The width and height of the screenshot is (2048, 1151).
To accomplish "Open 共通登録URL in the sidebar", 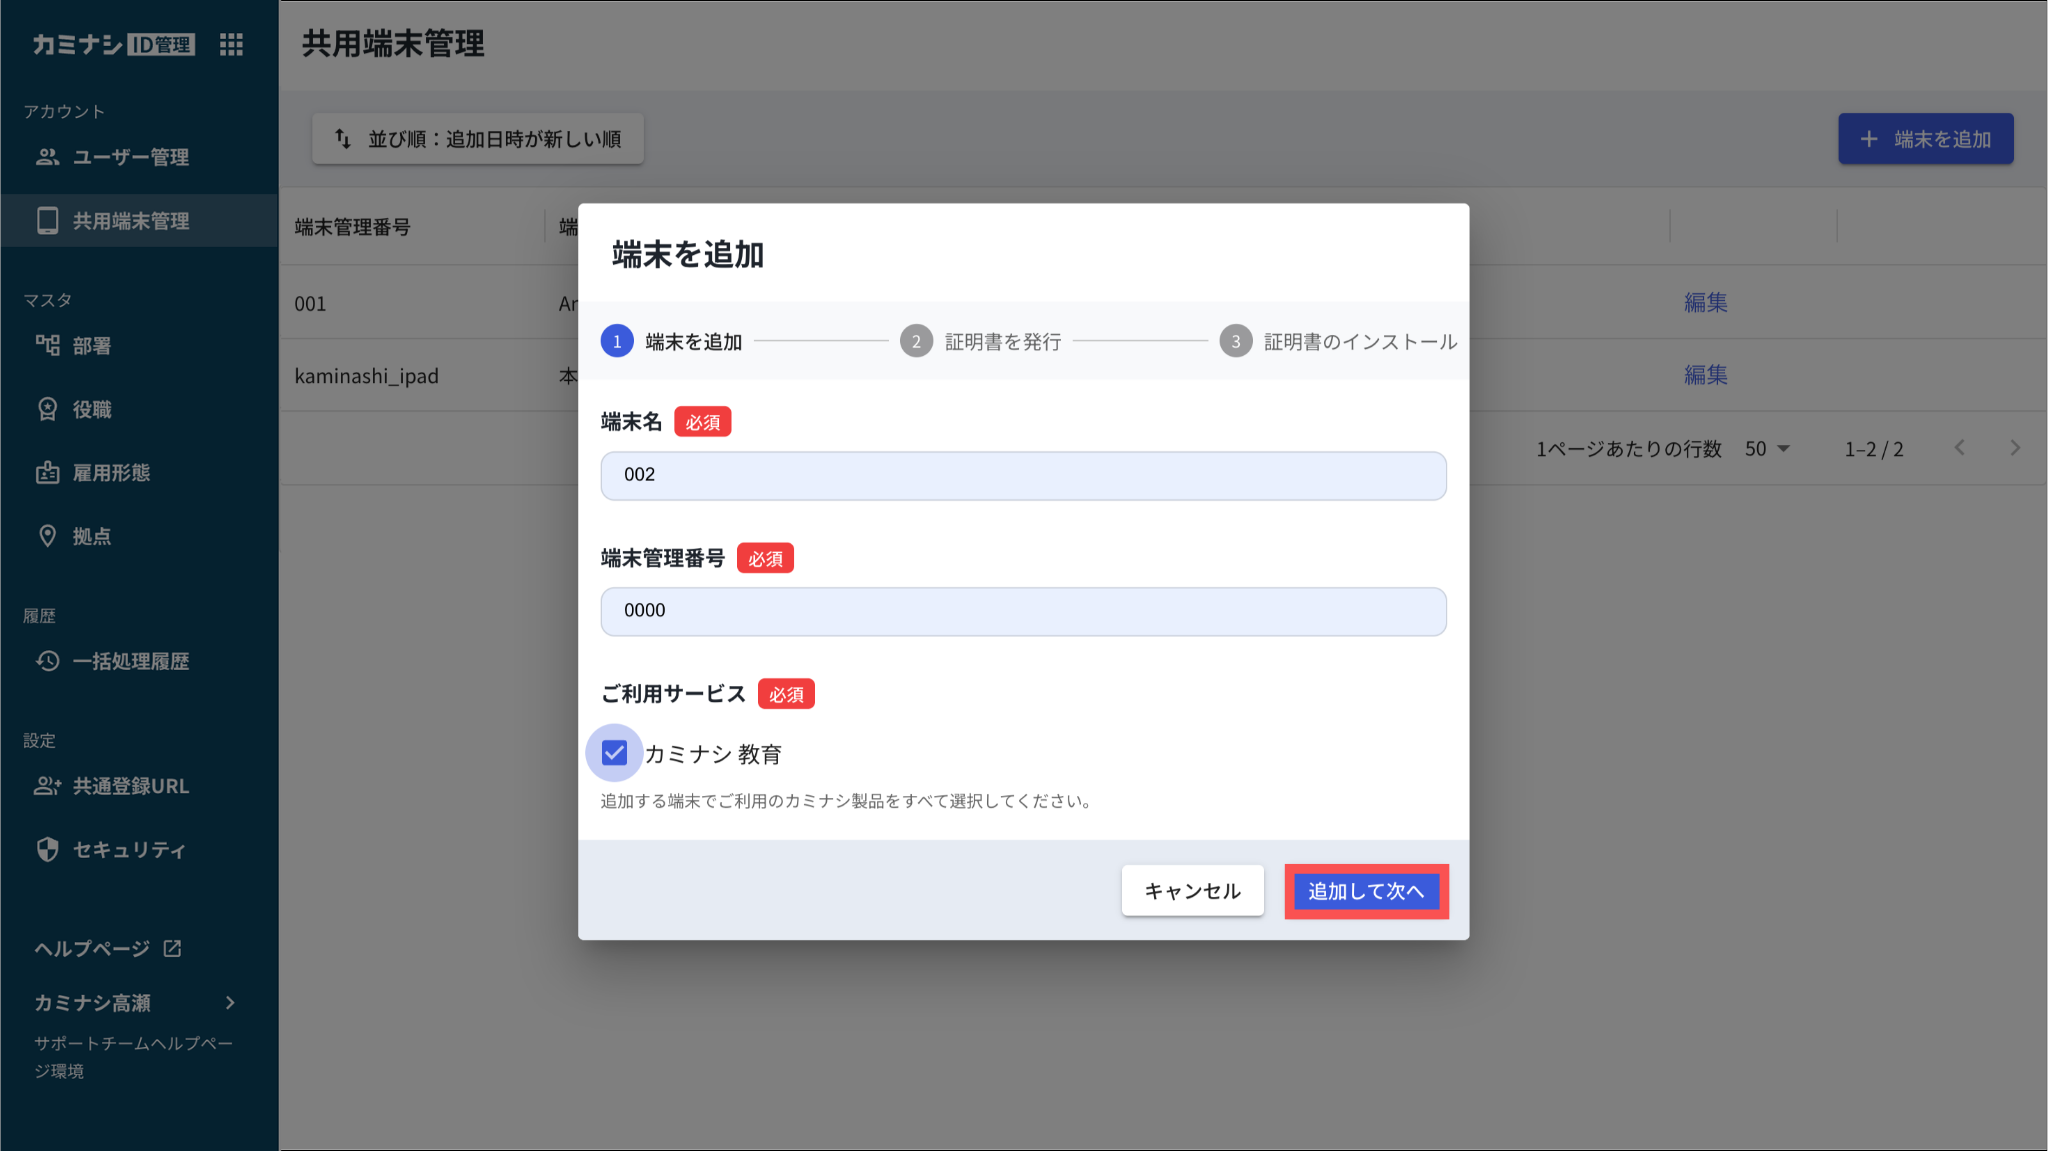I will (130, 786).
